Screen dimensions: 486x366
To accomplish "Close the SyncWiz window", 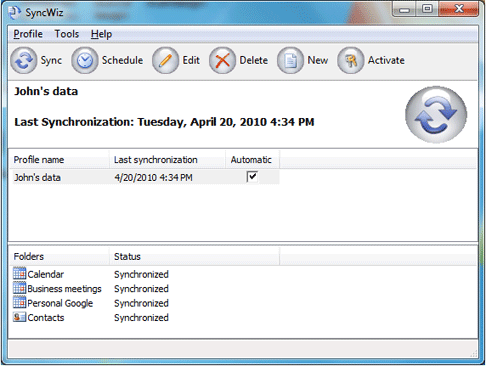I will coord(459,9).
